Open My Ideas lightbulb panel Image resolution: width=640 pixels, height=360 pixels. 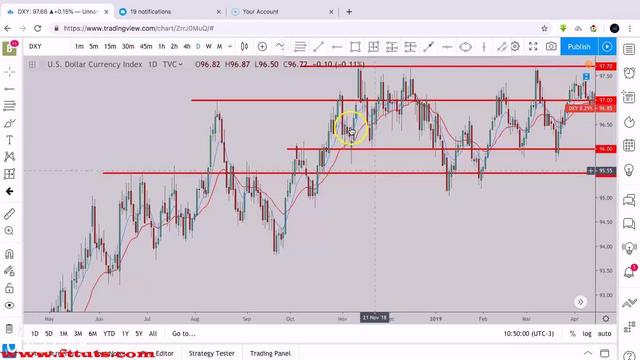click(x=629, y=169)
